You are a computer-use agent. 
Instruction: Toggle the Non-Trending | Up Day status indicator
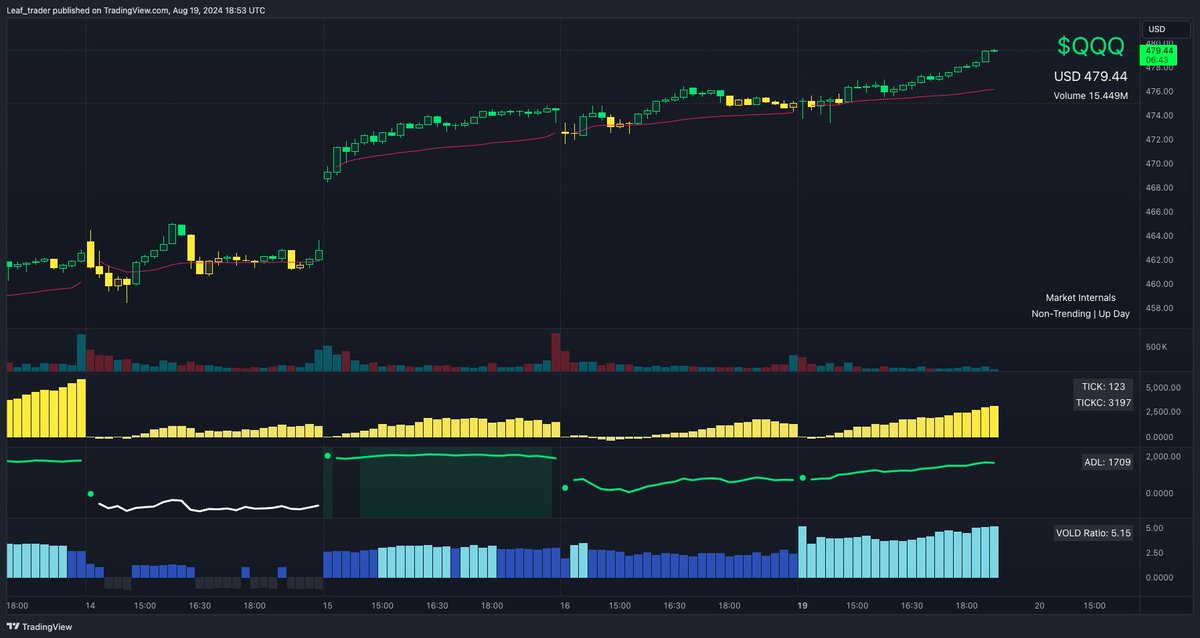pyautogui.click(x=1078, y=313)
